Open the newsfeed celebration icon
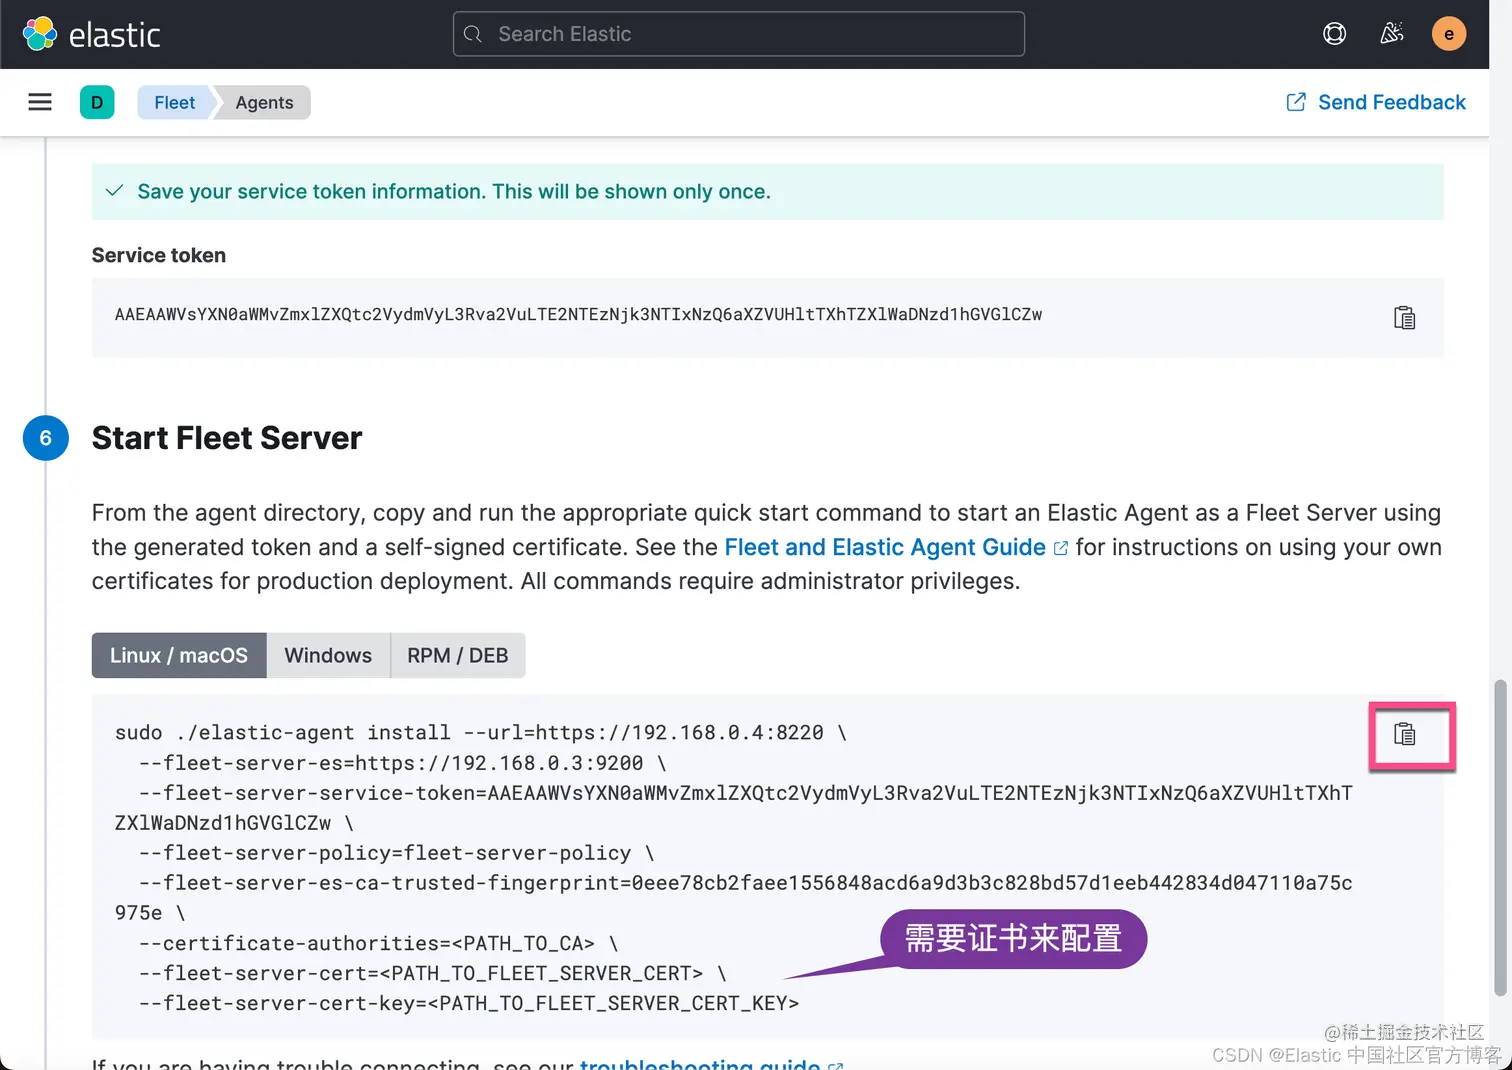Viewport: 1512px width, 1070px height. click(1391, 34)
